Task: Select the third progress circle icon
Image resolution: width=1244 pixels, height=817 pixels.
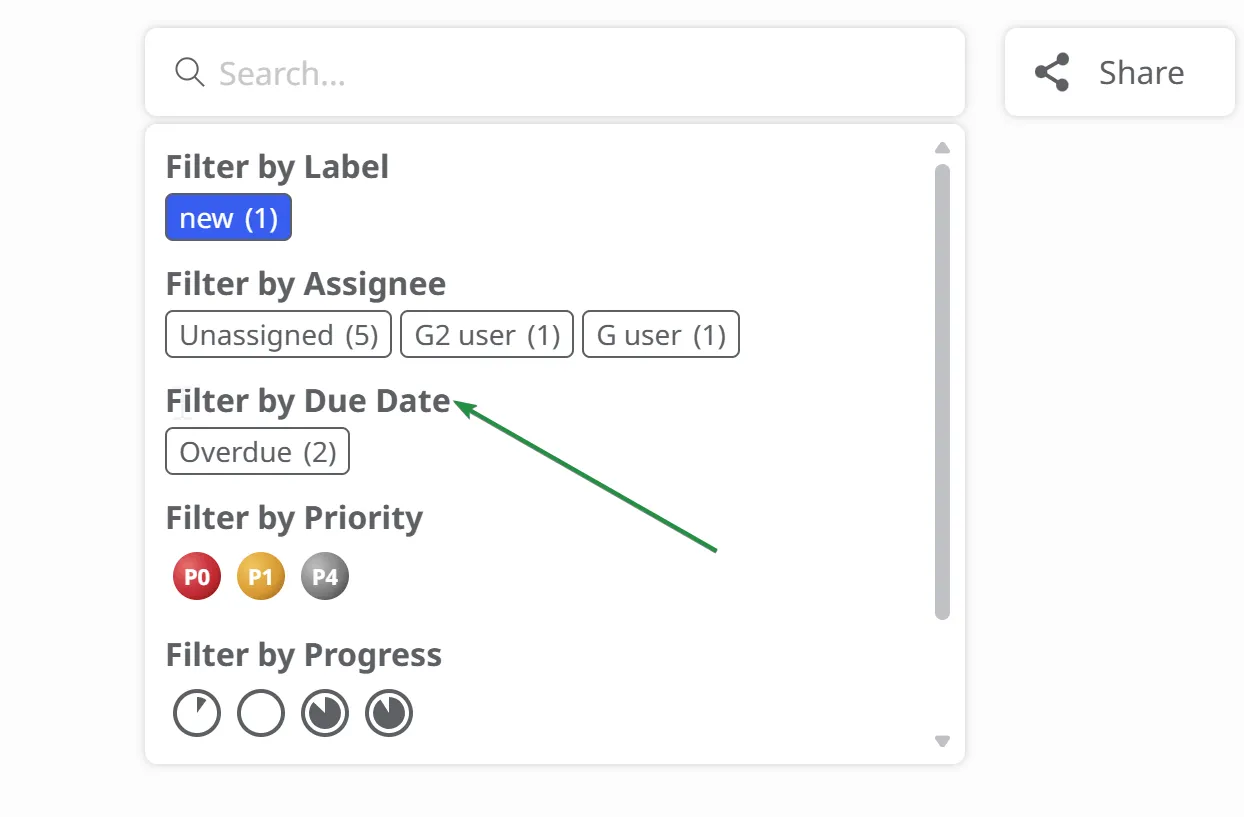Action: point(325,714)
